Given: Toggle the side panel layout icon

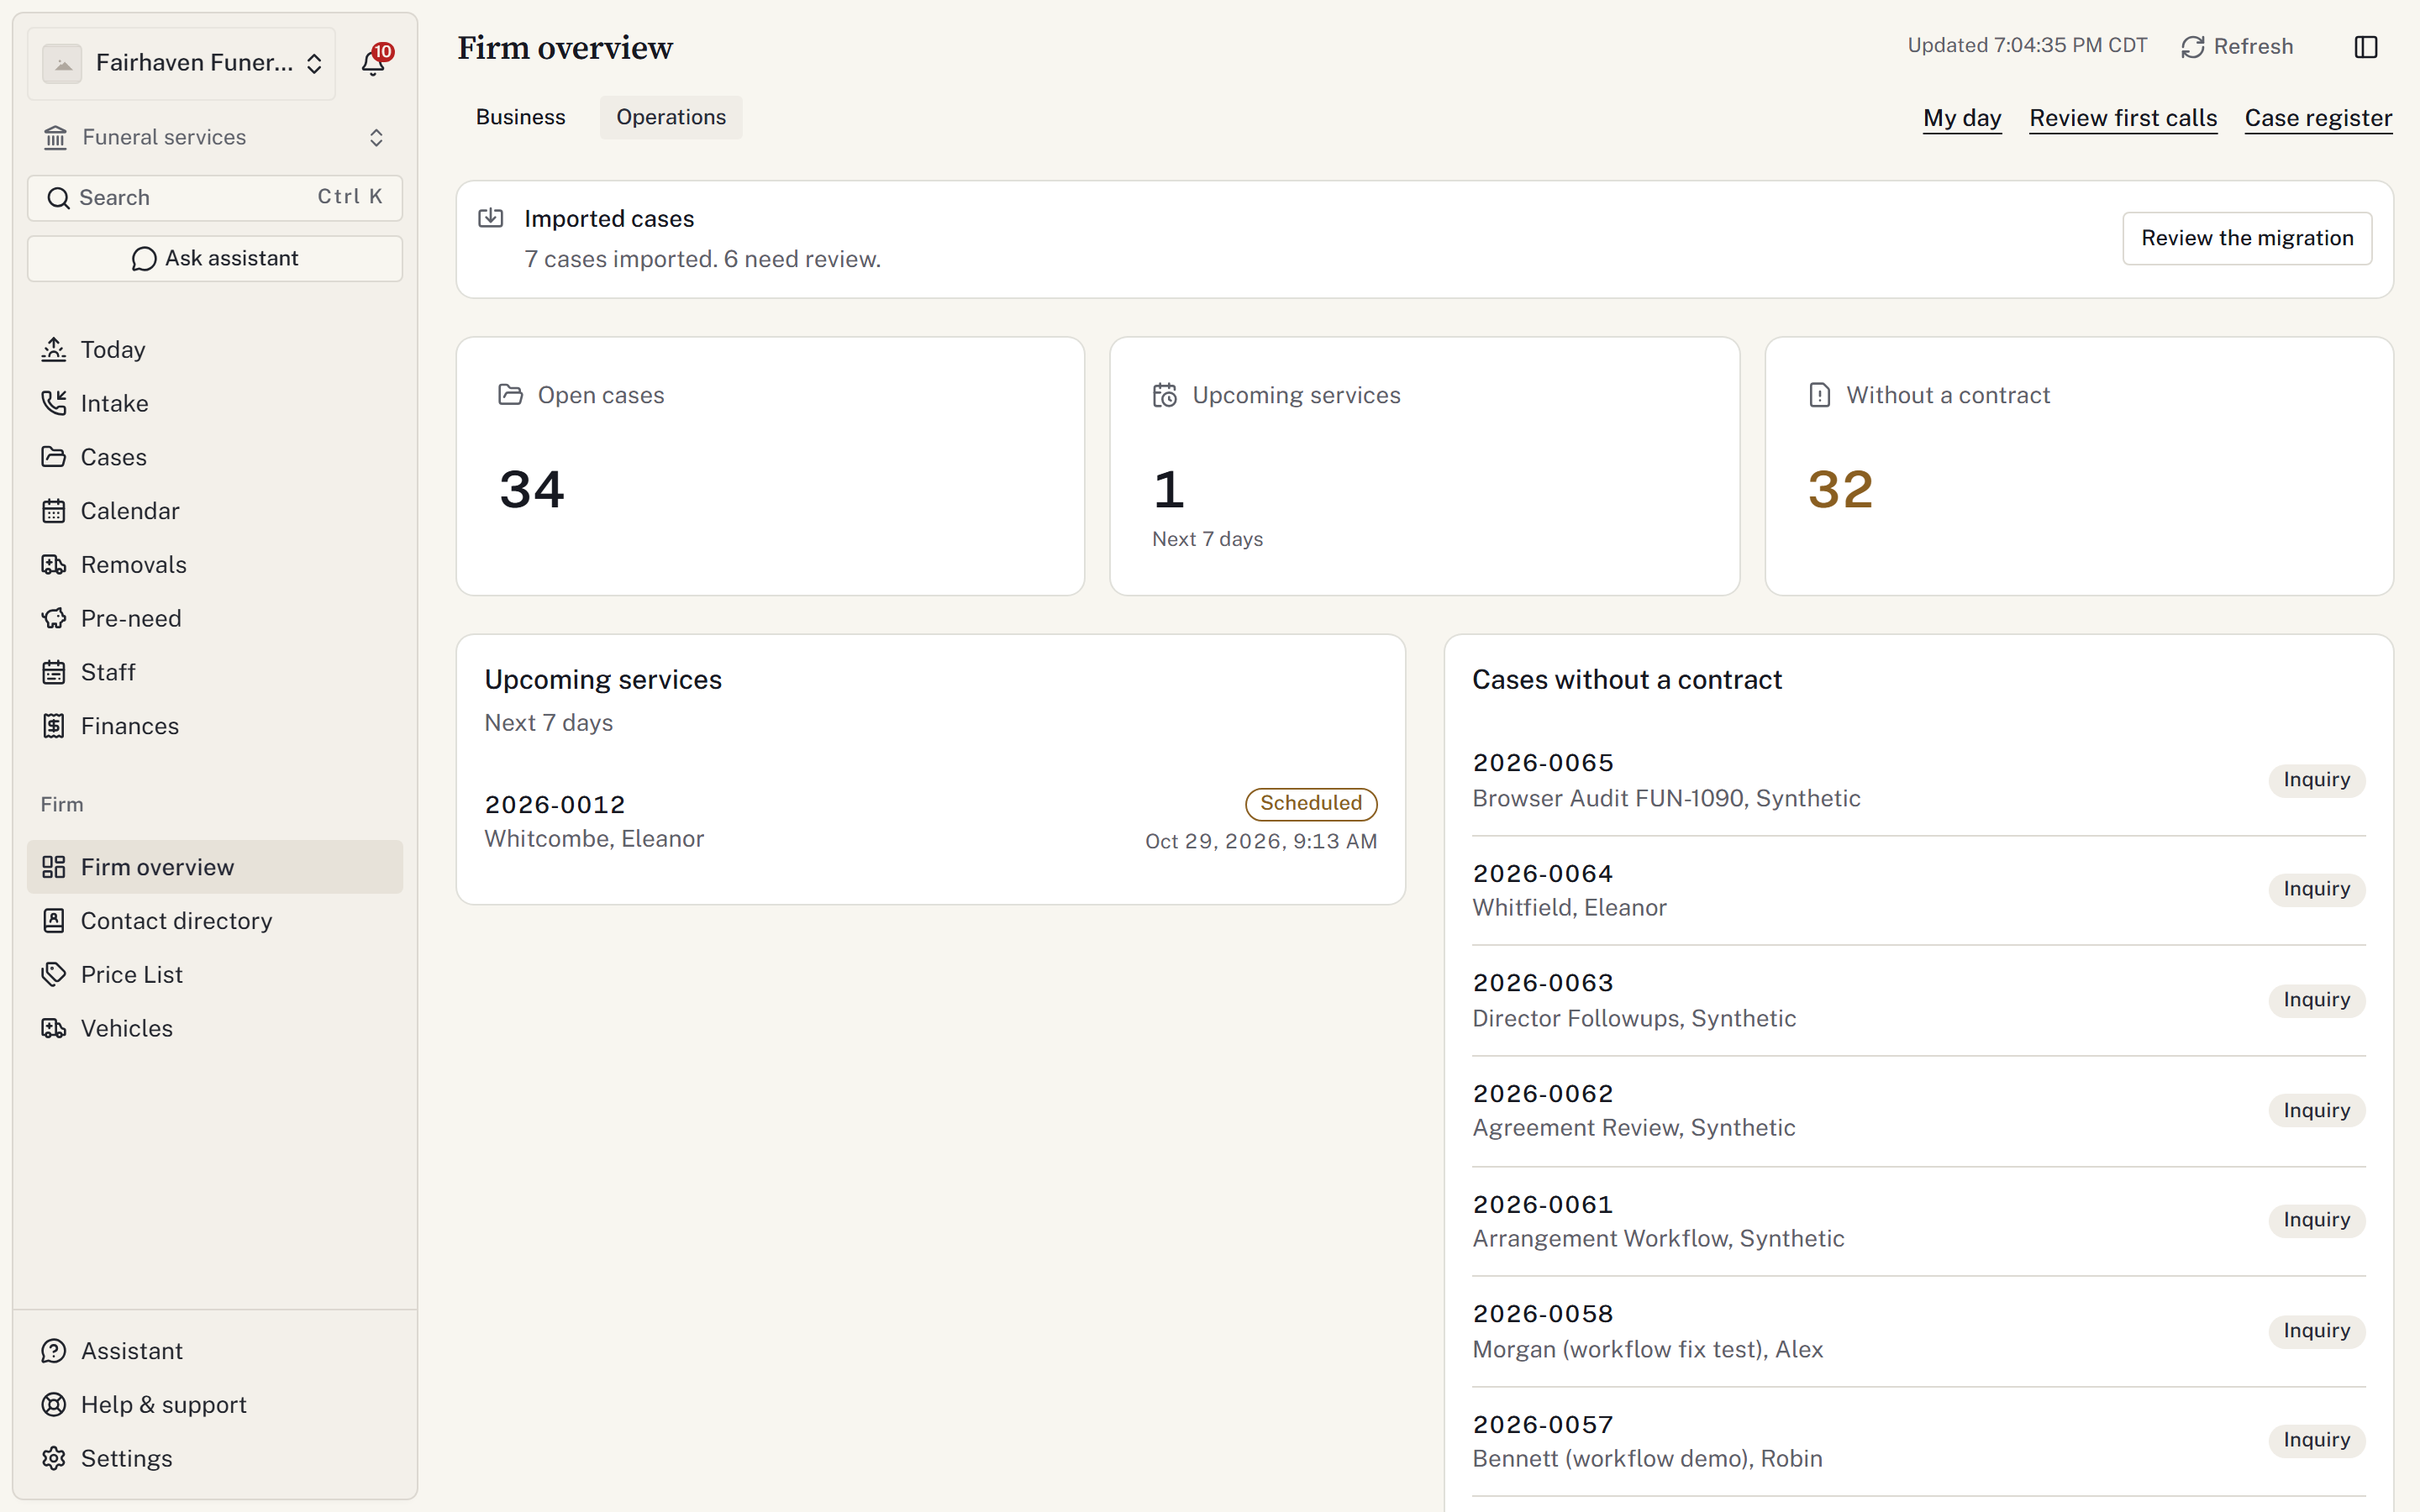Looking at the screenshot, I should pyautogui.click(x=2365, y=47).
